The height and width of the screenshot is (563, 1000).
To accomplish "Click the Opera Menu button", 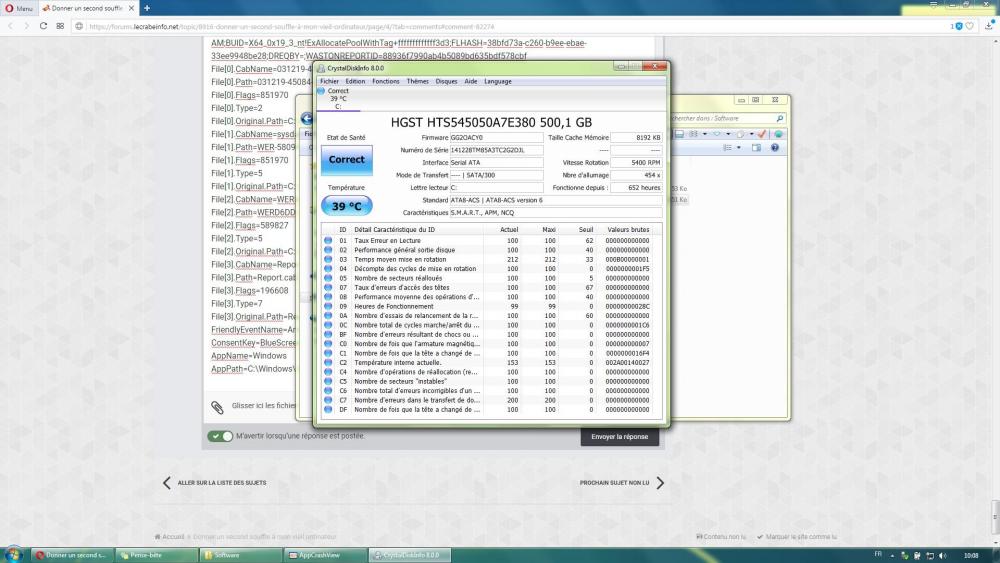I will click(x=18, y=8).
